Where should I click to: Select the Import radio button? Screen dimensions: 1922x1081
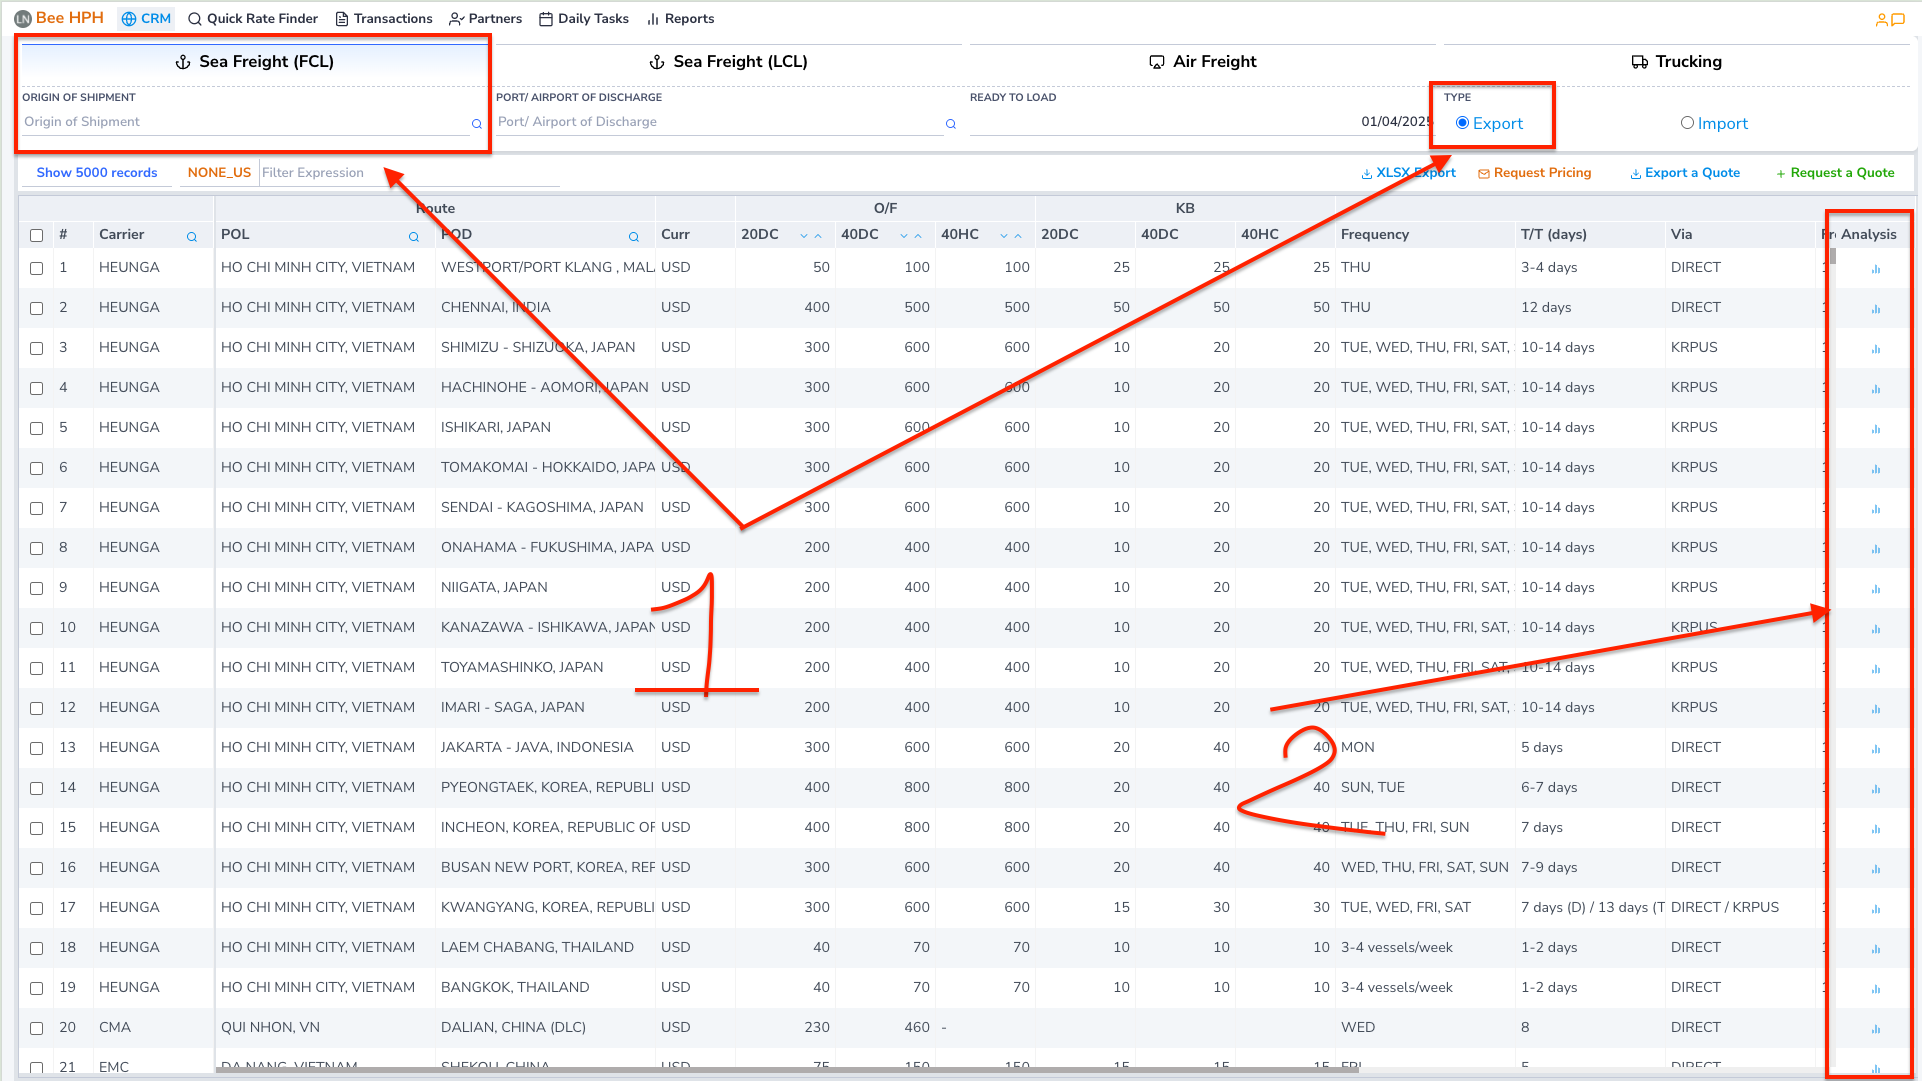pyautogui.click(x=1687, y=123)
